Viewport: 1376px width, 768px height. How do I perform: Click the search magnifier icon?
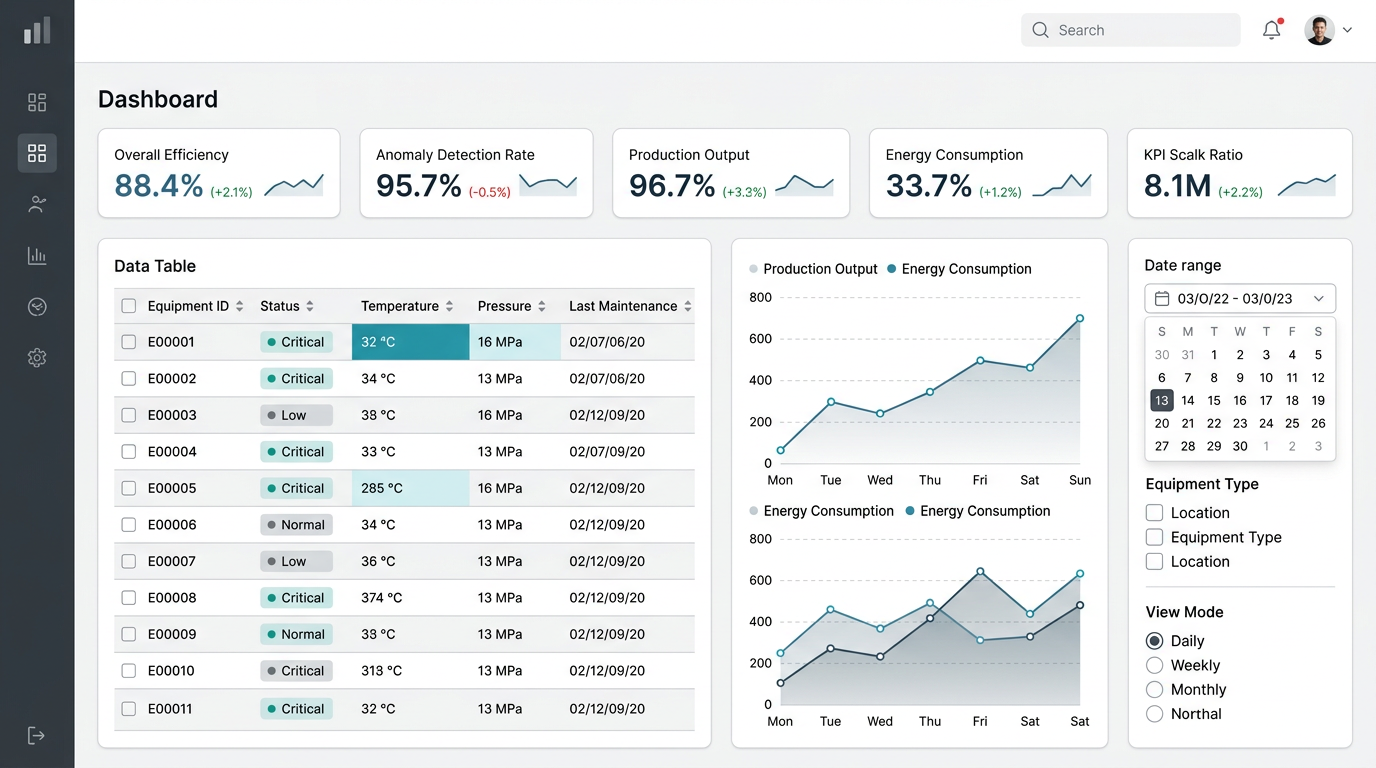point(1041,30)
